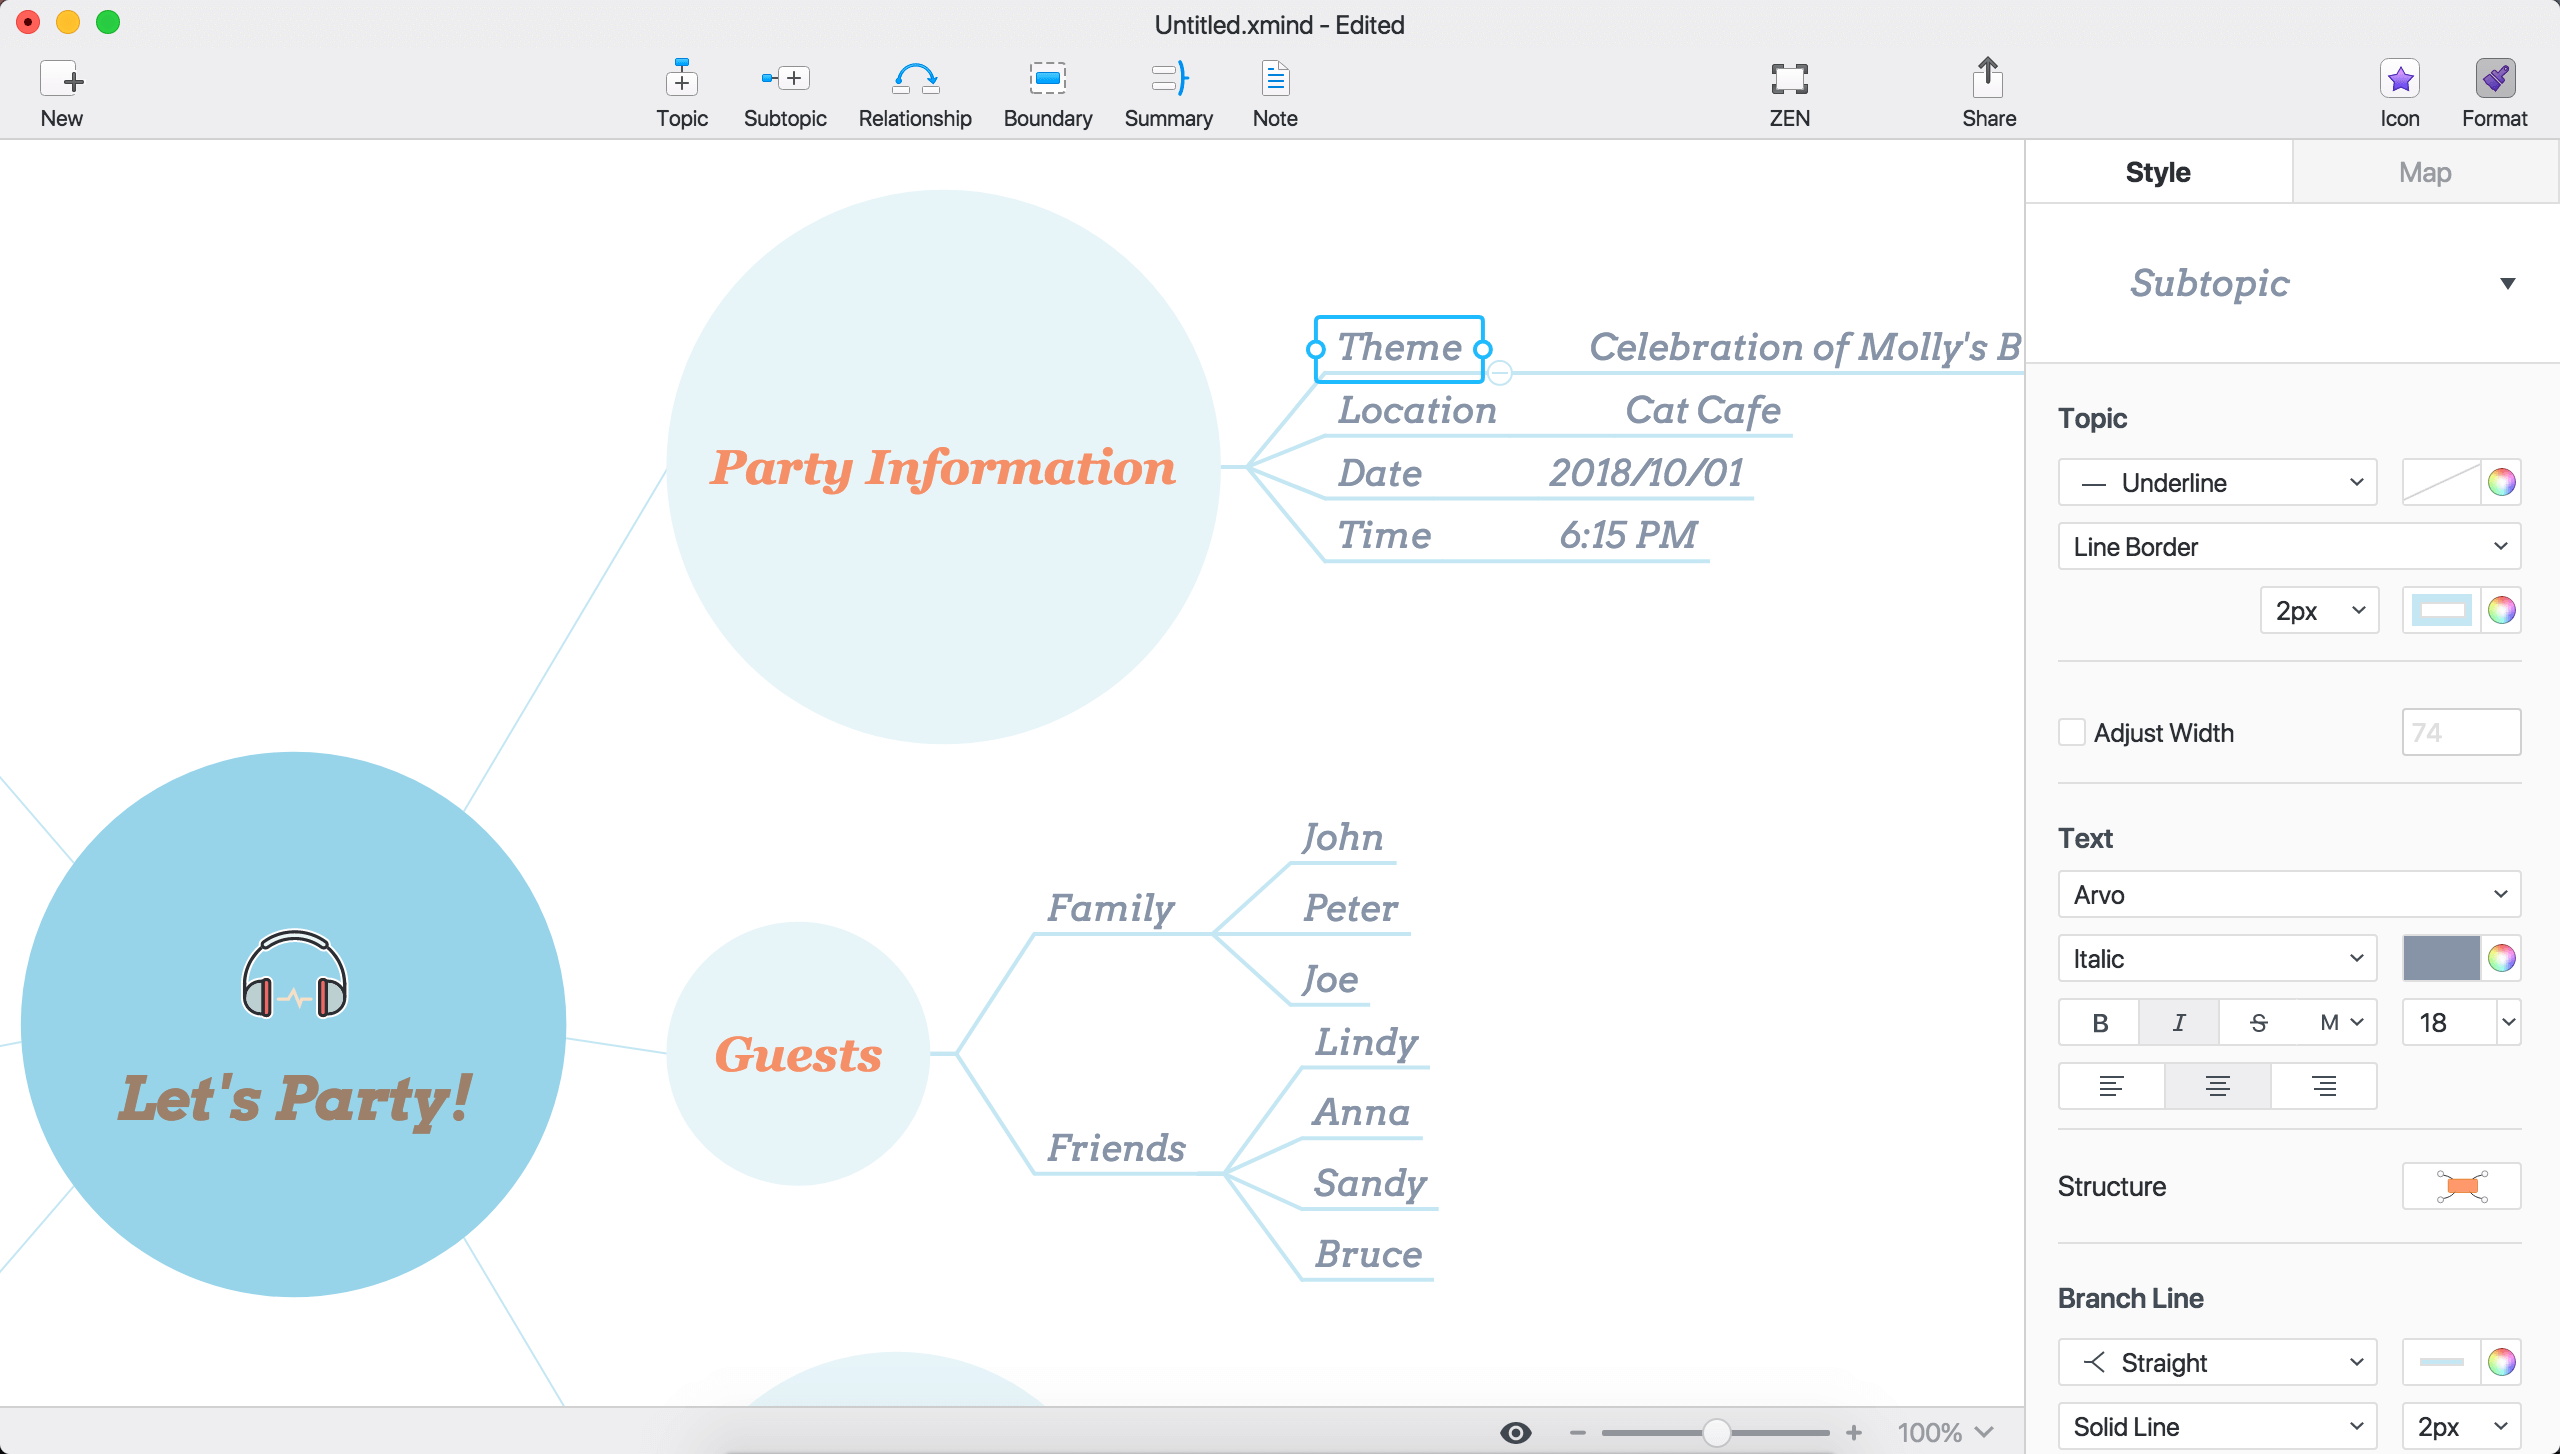The width and height of the screenshot is (2560, 1454).
Task: Click the topic fill color swatch
Action: pyautogui.click(x=2441, y=482)
